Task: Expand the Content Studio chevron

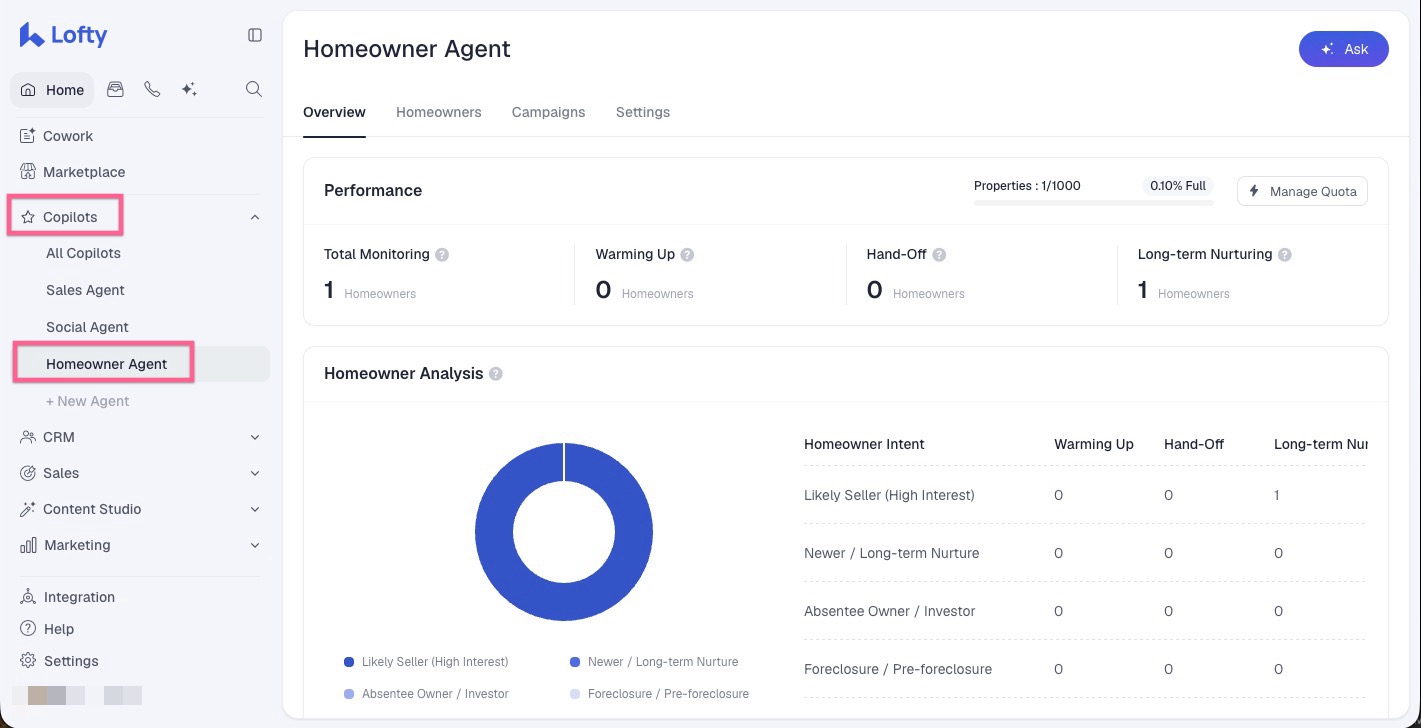Action: [x=255, y=509]
